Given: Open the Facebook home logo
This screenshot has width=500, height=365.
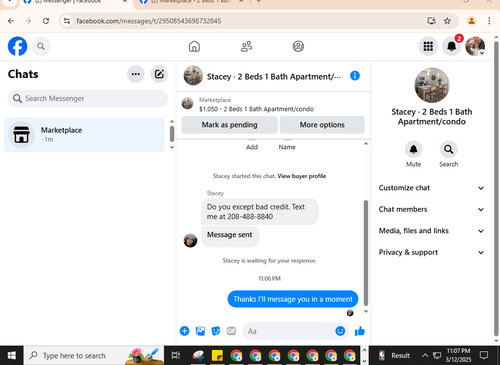Looking at the screenshot, I should (17, 46).
